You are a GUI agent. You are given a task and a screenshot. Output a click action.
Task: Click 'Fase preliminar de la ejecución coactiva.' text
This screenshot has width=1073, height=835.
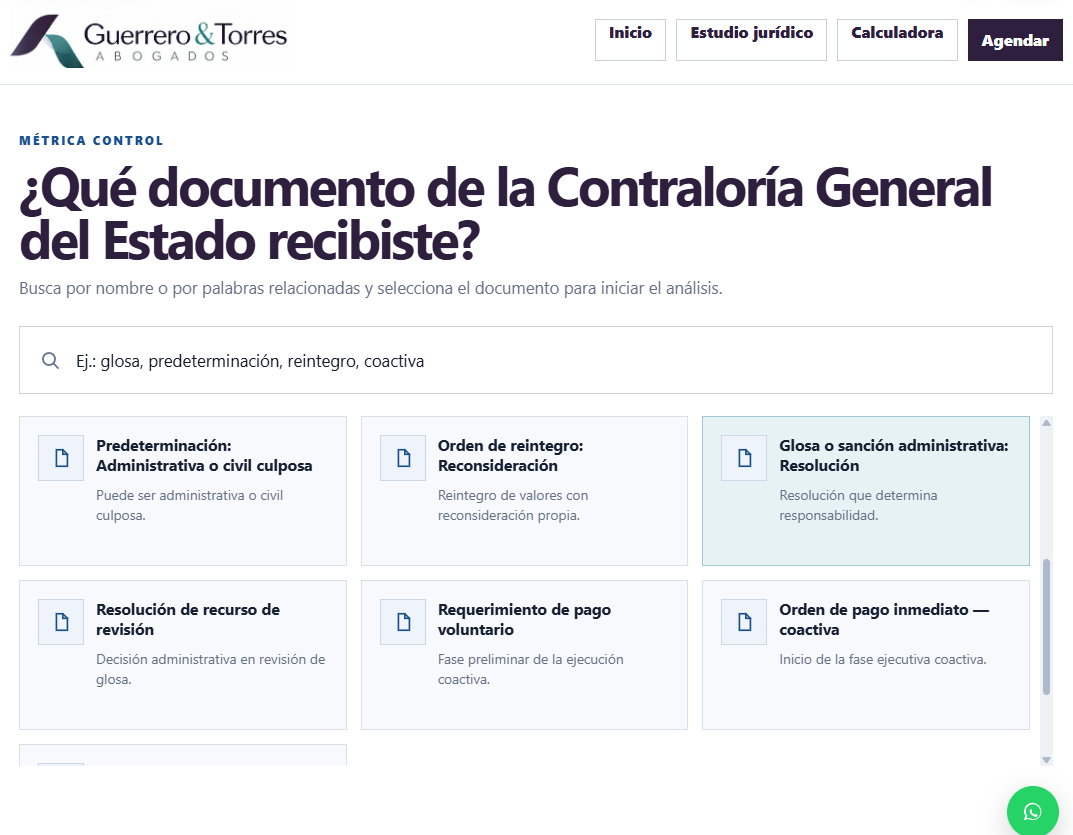[530, 669]
